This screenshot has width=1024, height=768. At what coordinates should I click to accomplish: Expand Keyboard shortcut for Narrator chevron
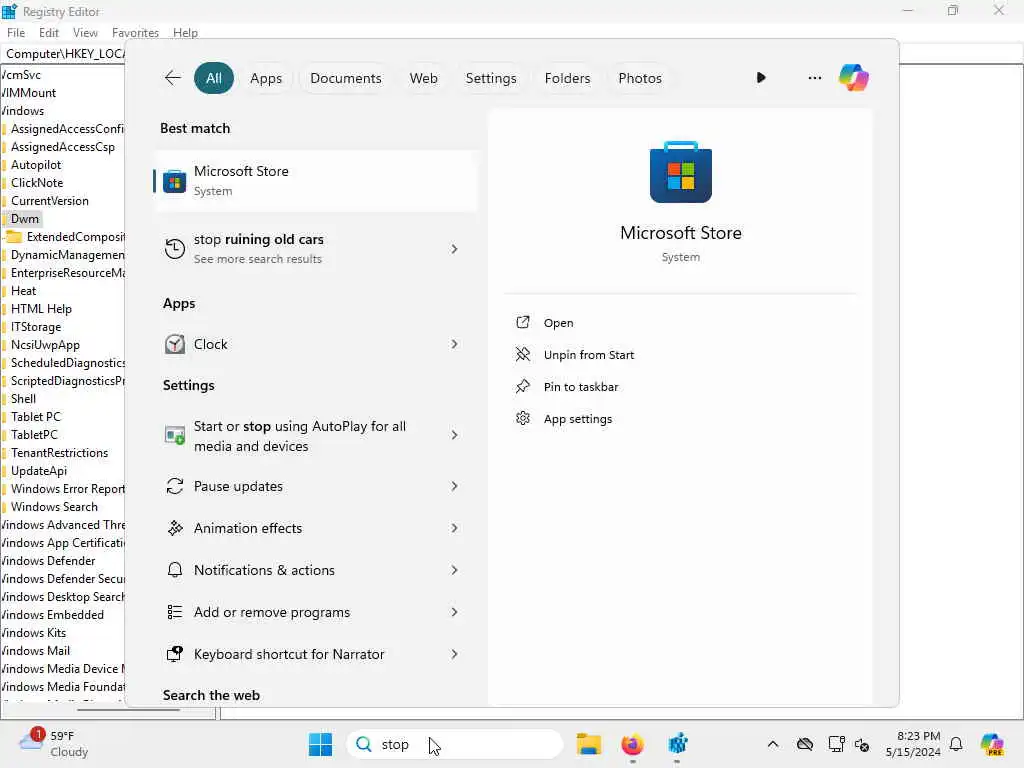click(455, 654)
